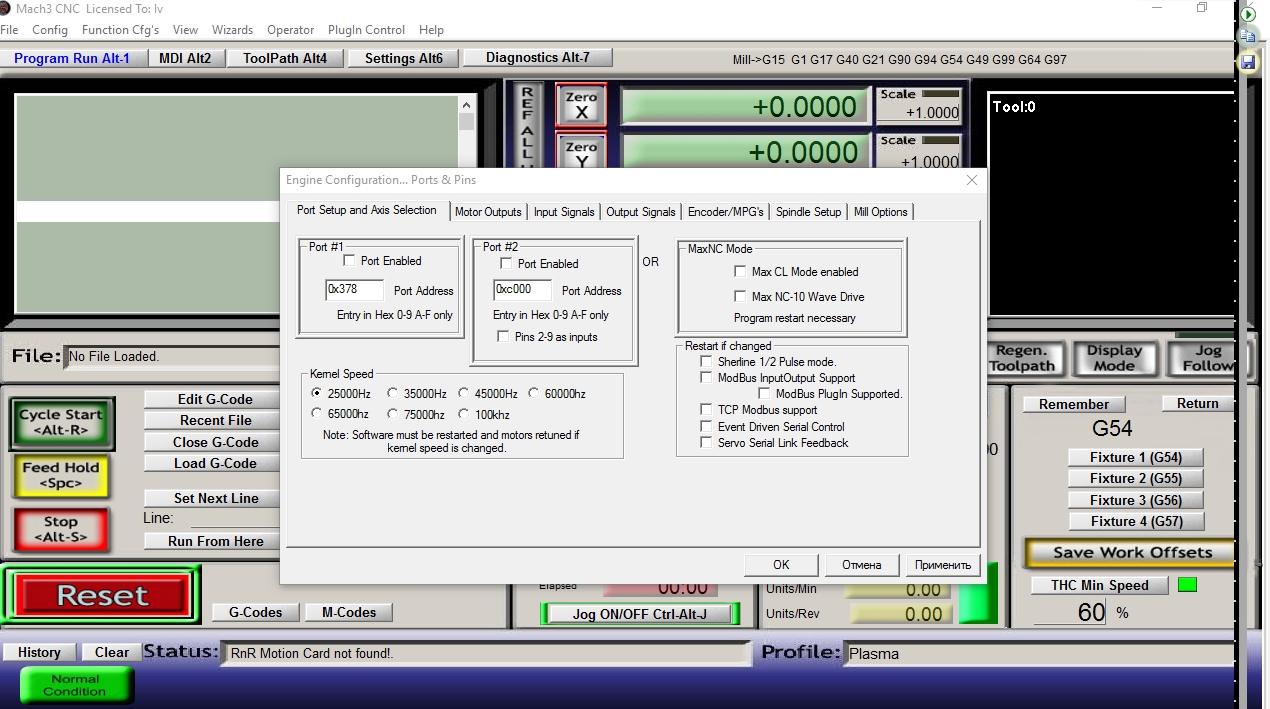Open the Operator menu

tap(291, 30)
